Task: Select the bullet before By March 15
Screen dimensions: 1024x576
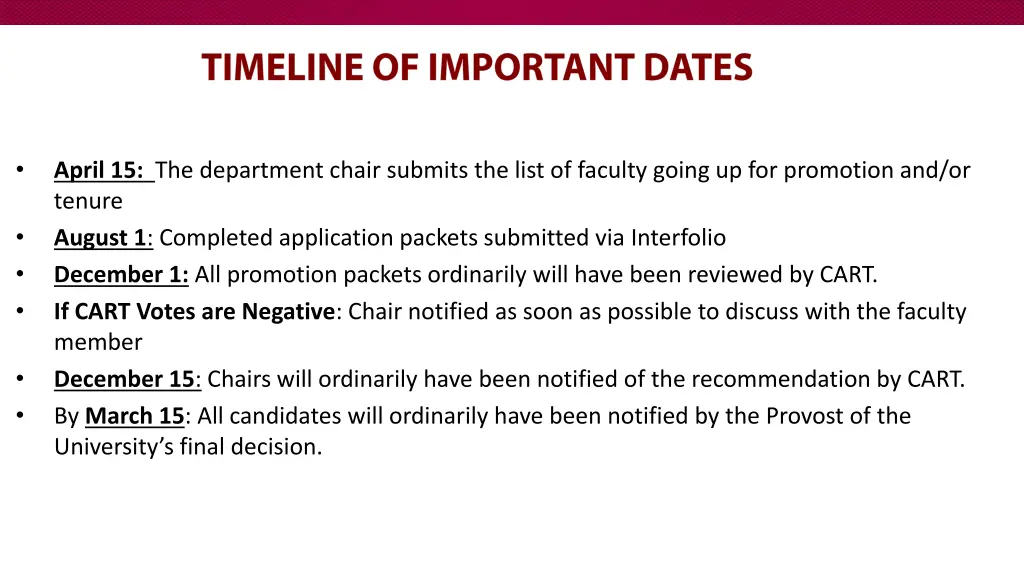Action: tap(20, 416)
